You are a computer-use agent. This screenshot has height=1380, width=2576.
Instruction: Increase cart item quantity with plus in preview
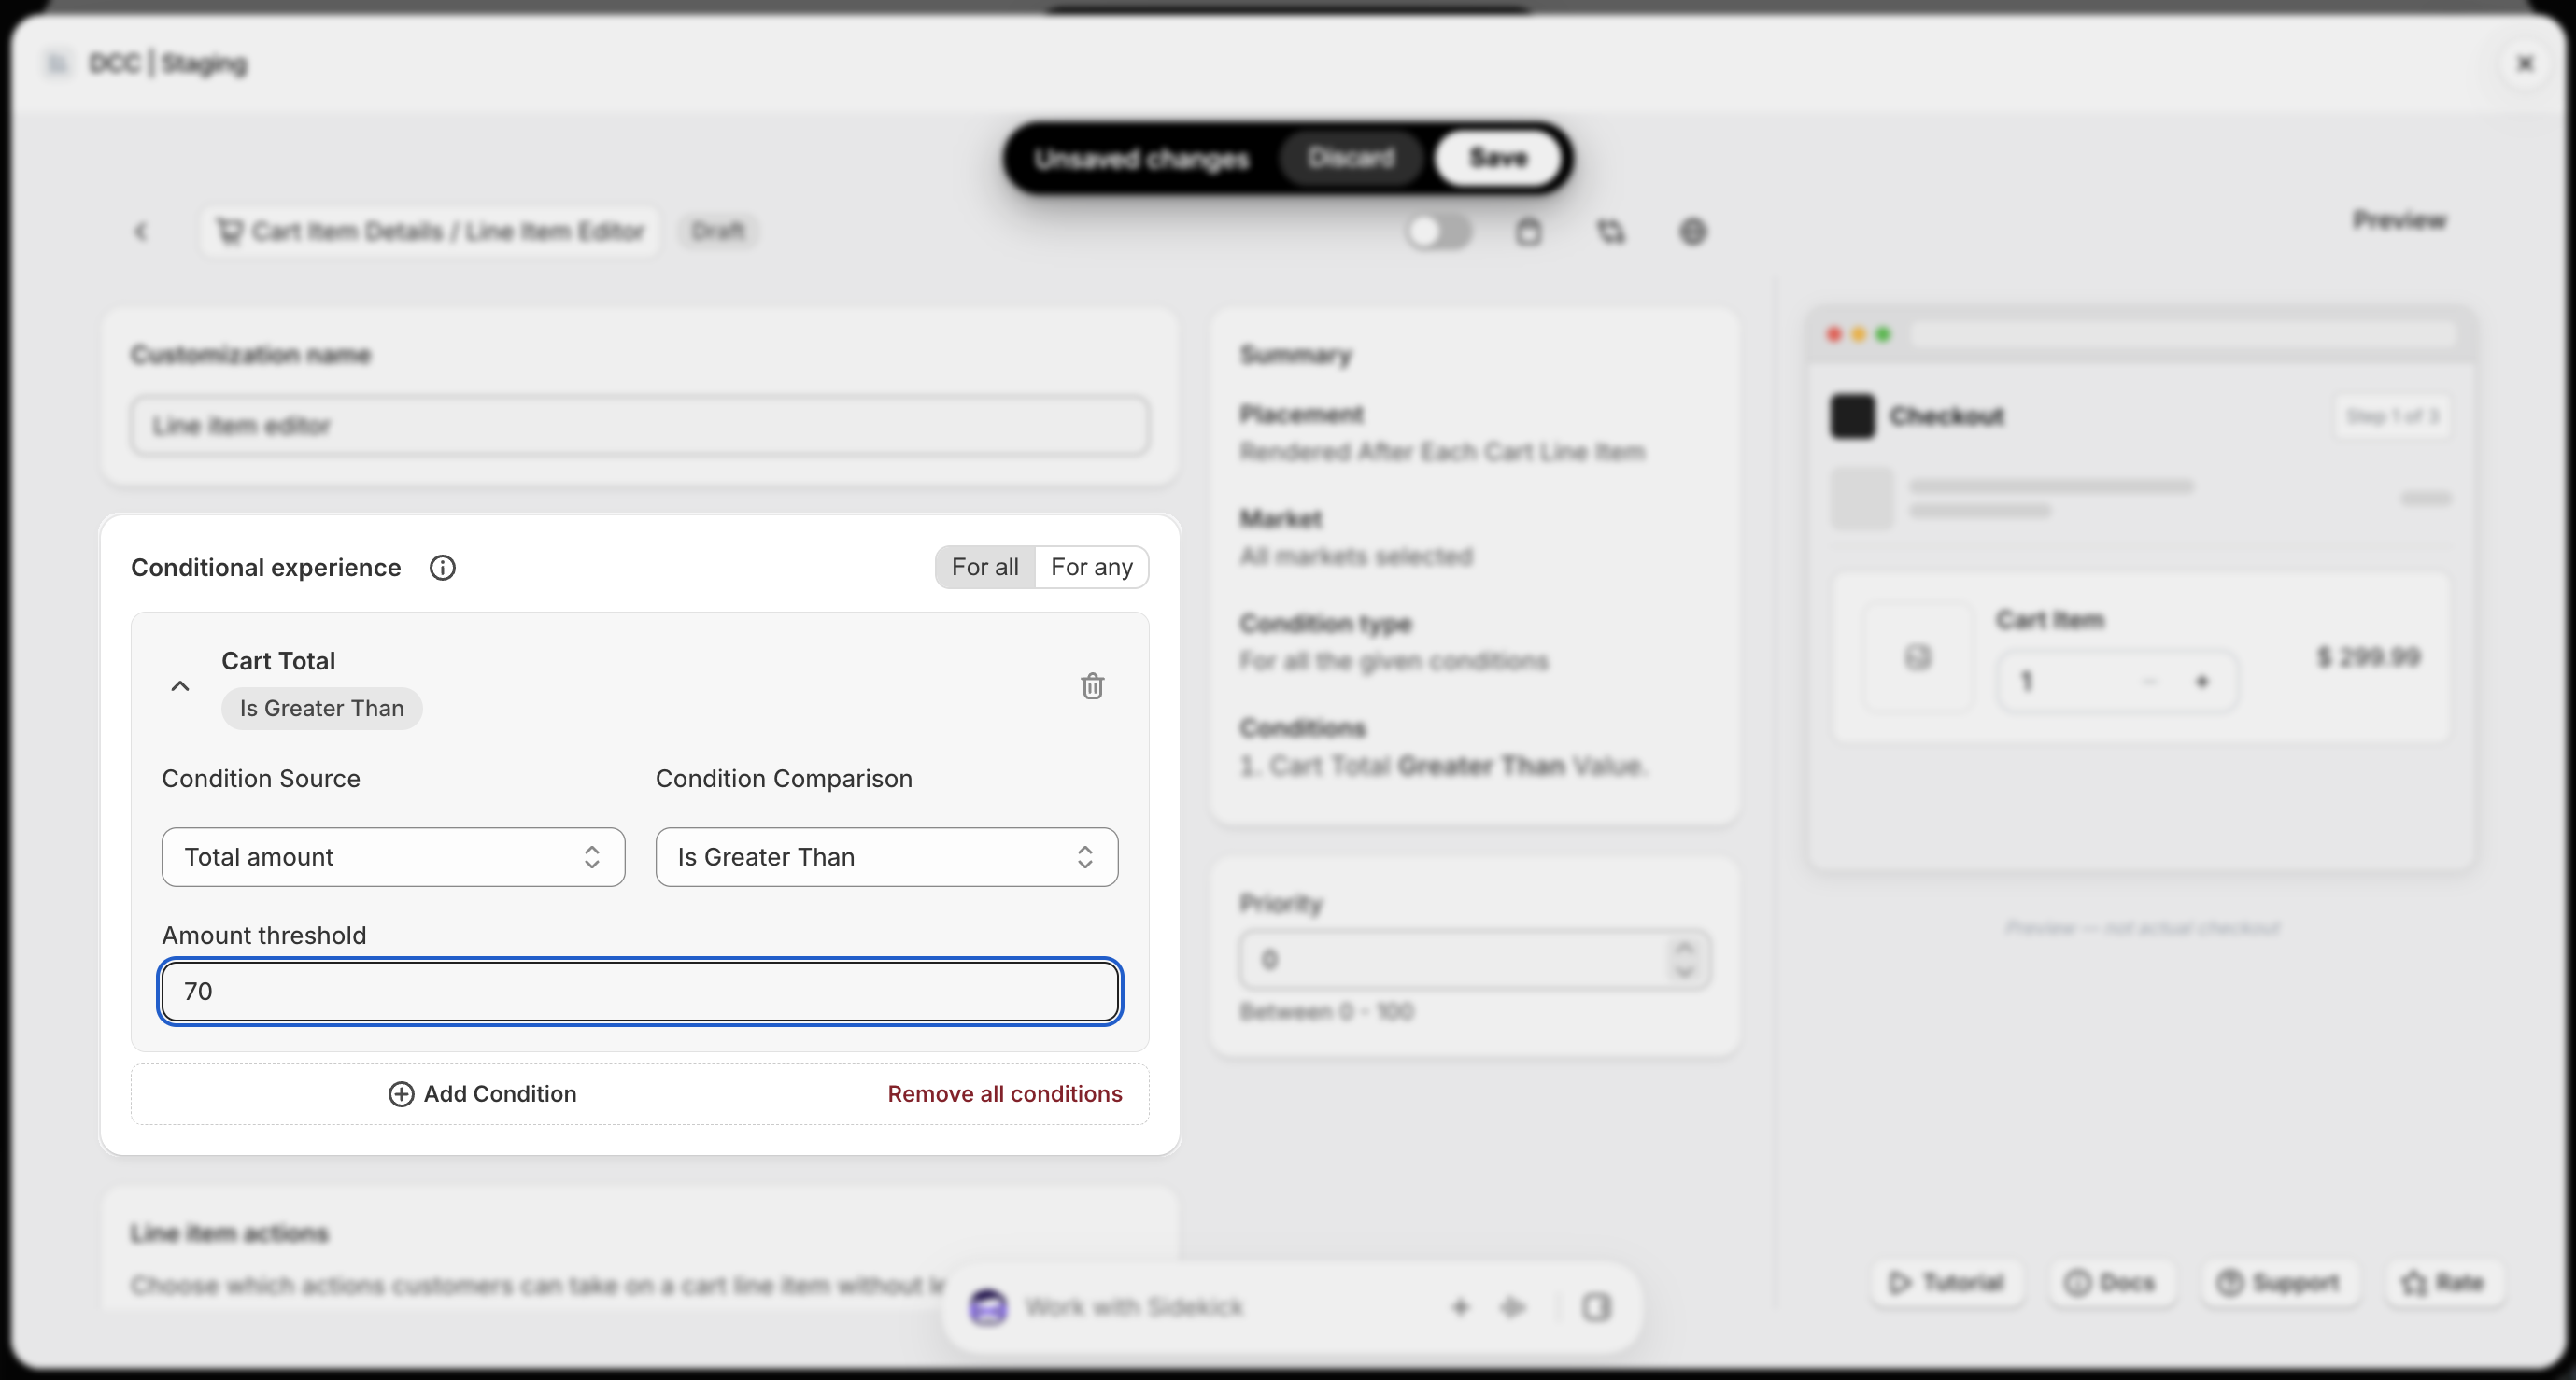(2201, 682)
